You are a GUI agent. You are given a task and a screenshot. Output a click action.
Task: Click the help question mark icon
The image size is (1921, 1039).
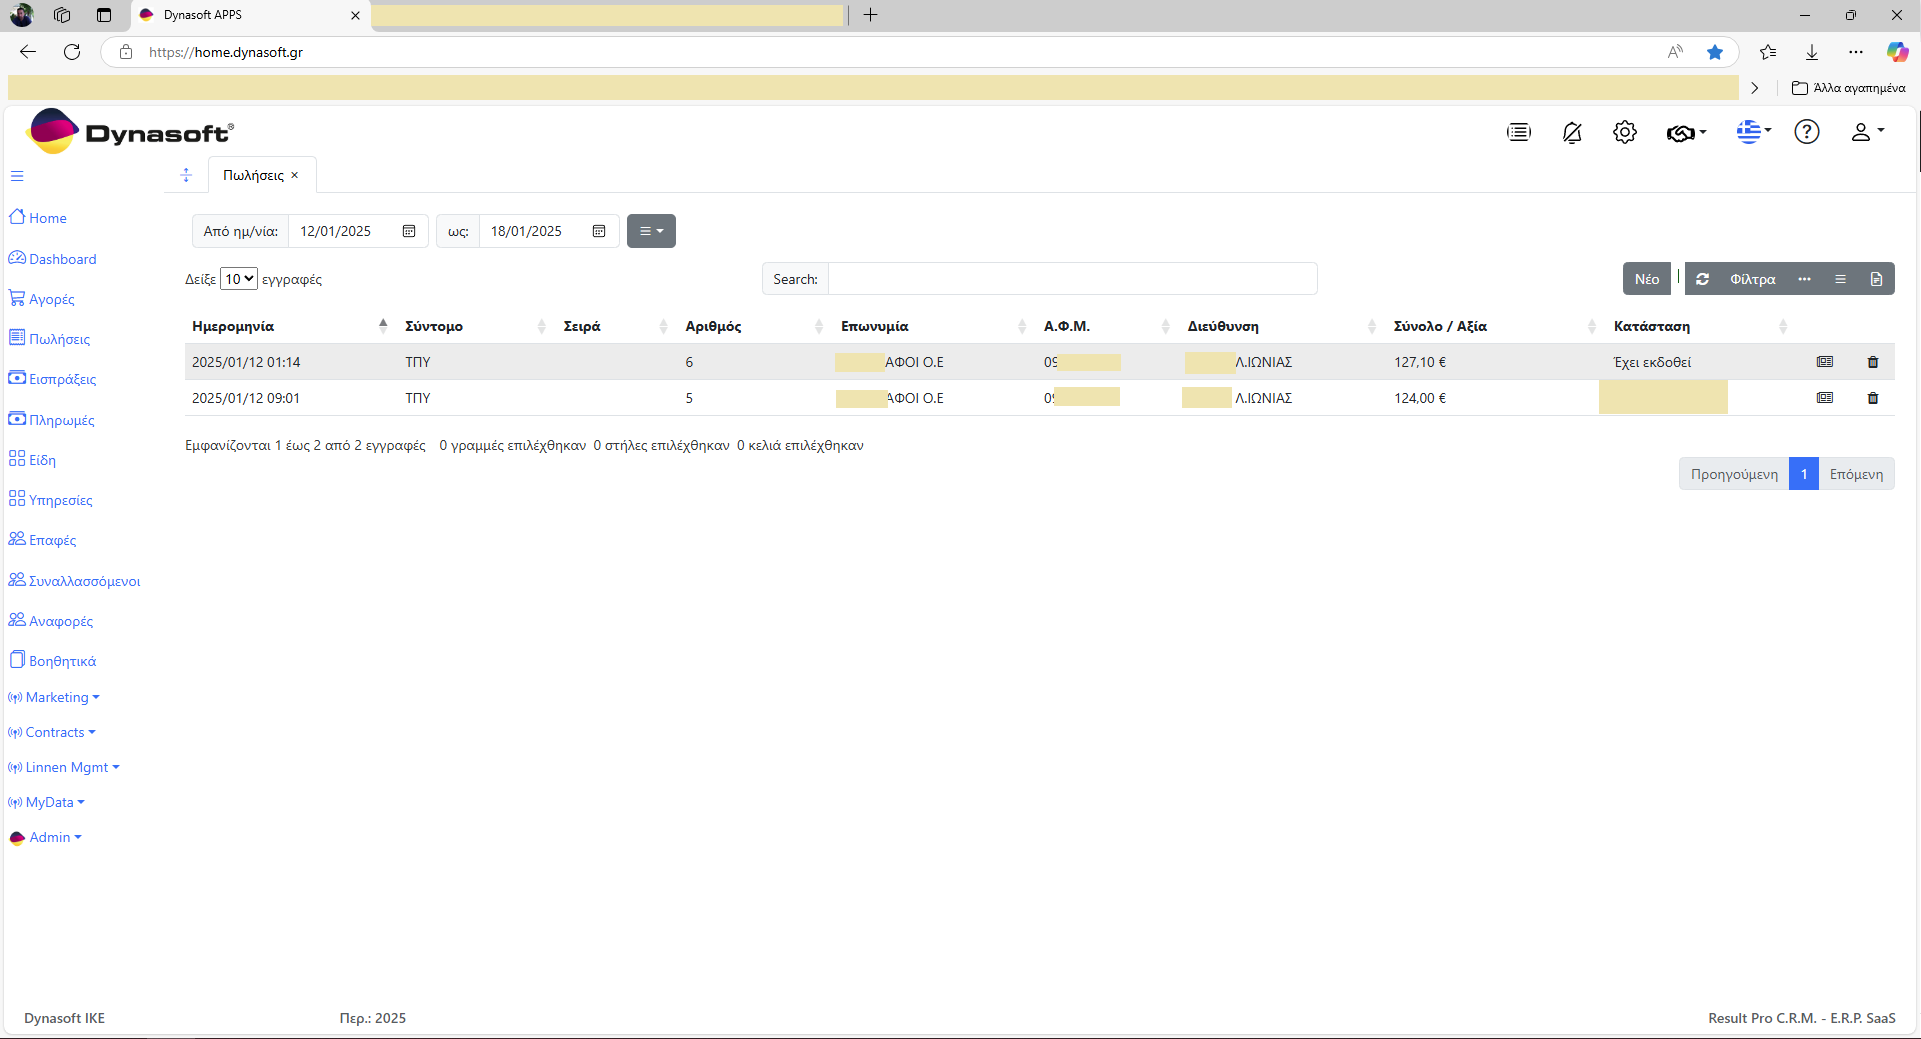1807,132
